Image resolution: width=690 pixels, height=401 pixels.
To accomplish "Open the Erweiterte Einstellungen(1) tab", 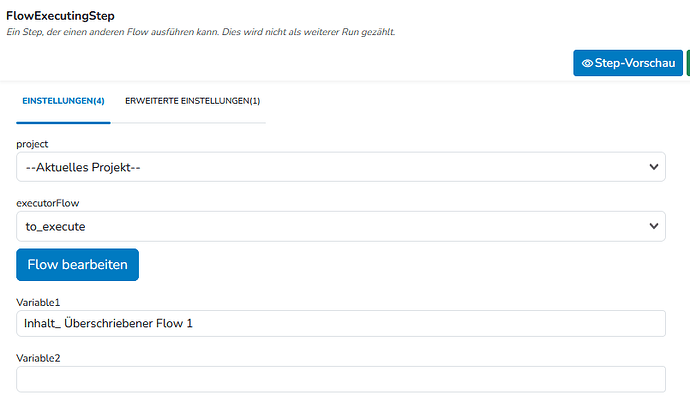I will coord(192,101).
